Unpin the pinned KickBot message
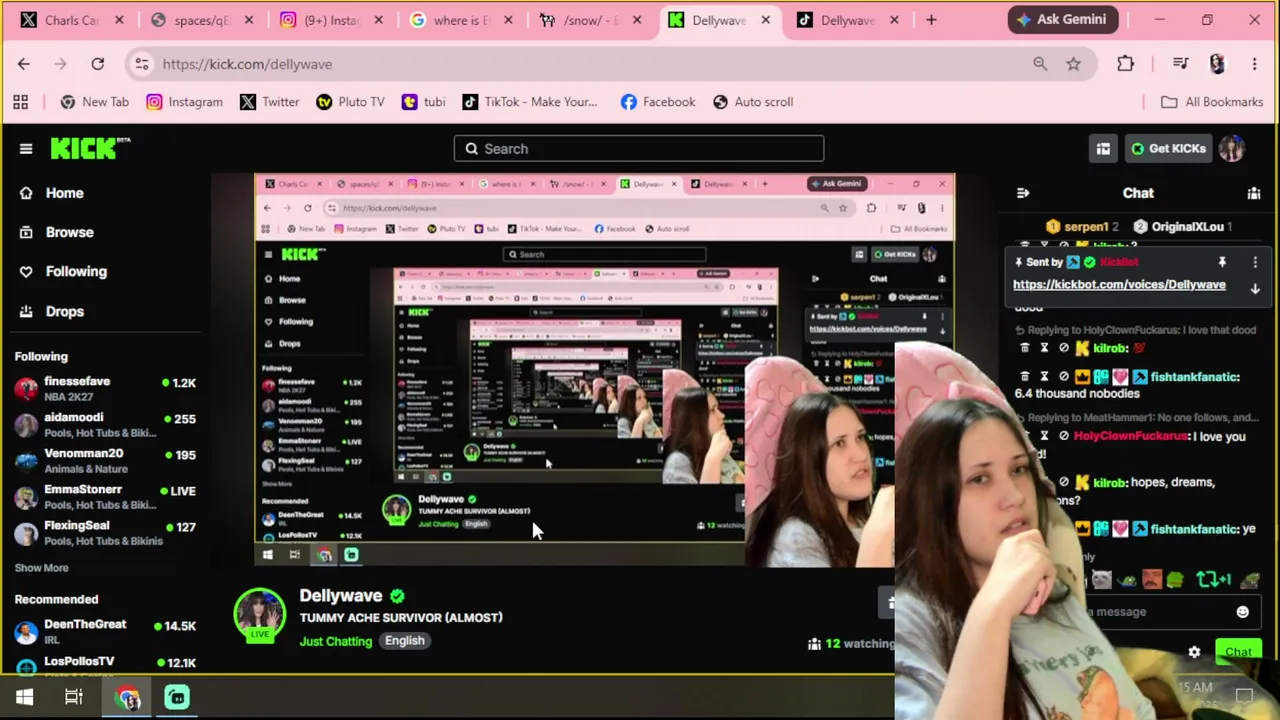The image size is (1280, 720). [1221, 262]
